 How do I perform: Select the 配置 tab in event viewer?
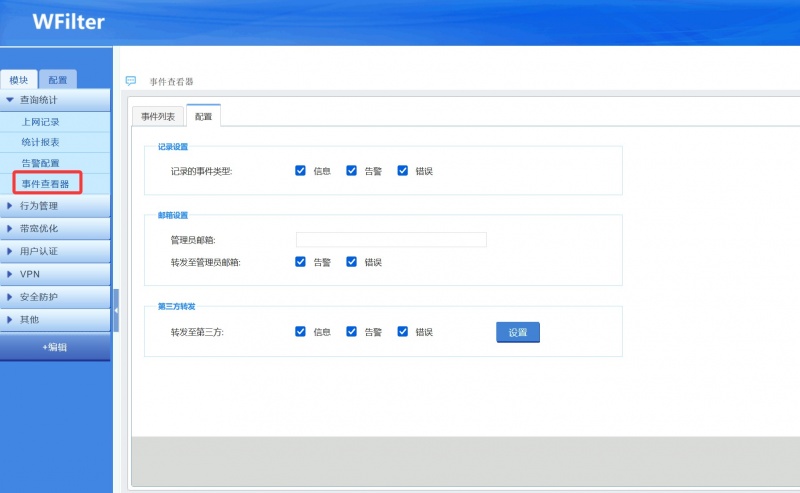pyautogui.click(x=204, y=116)
